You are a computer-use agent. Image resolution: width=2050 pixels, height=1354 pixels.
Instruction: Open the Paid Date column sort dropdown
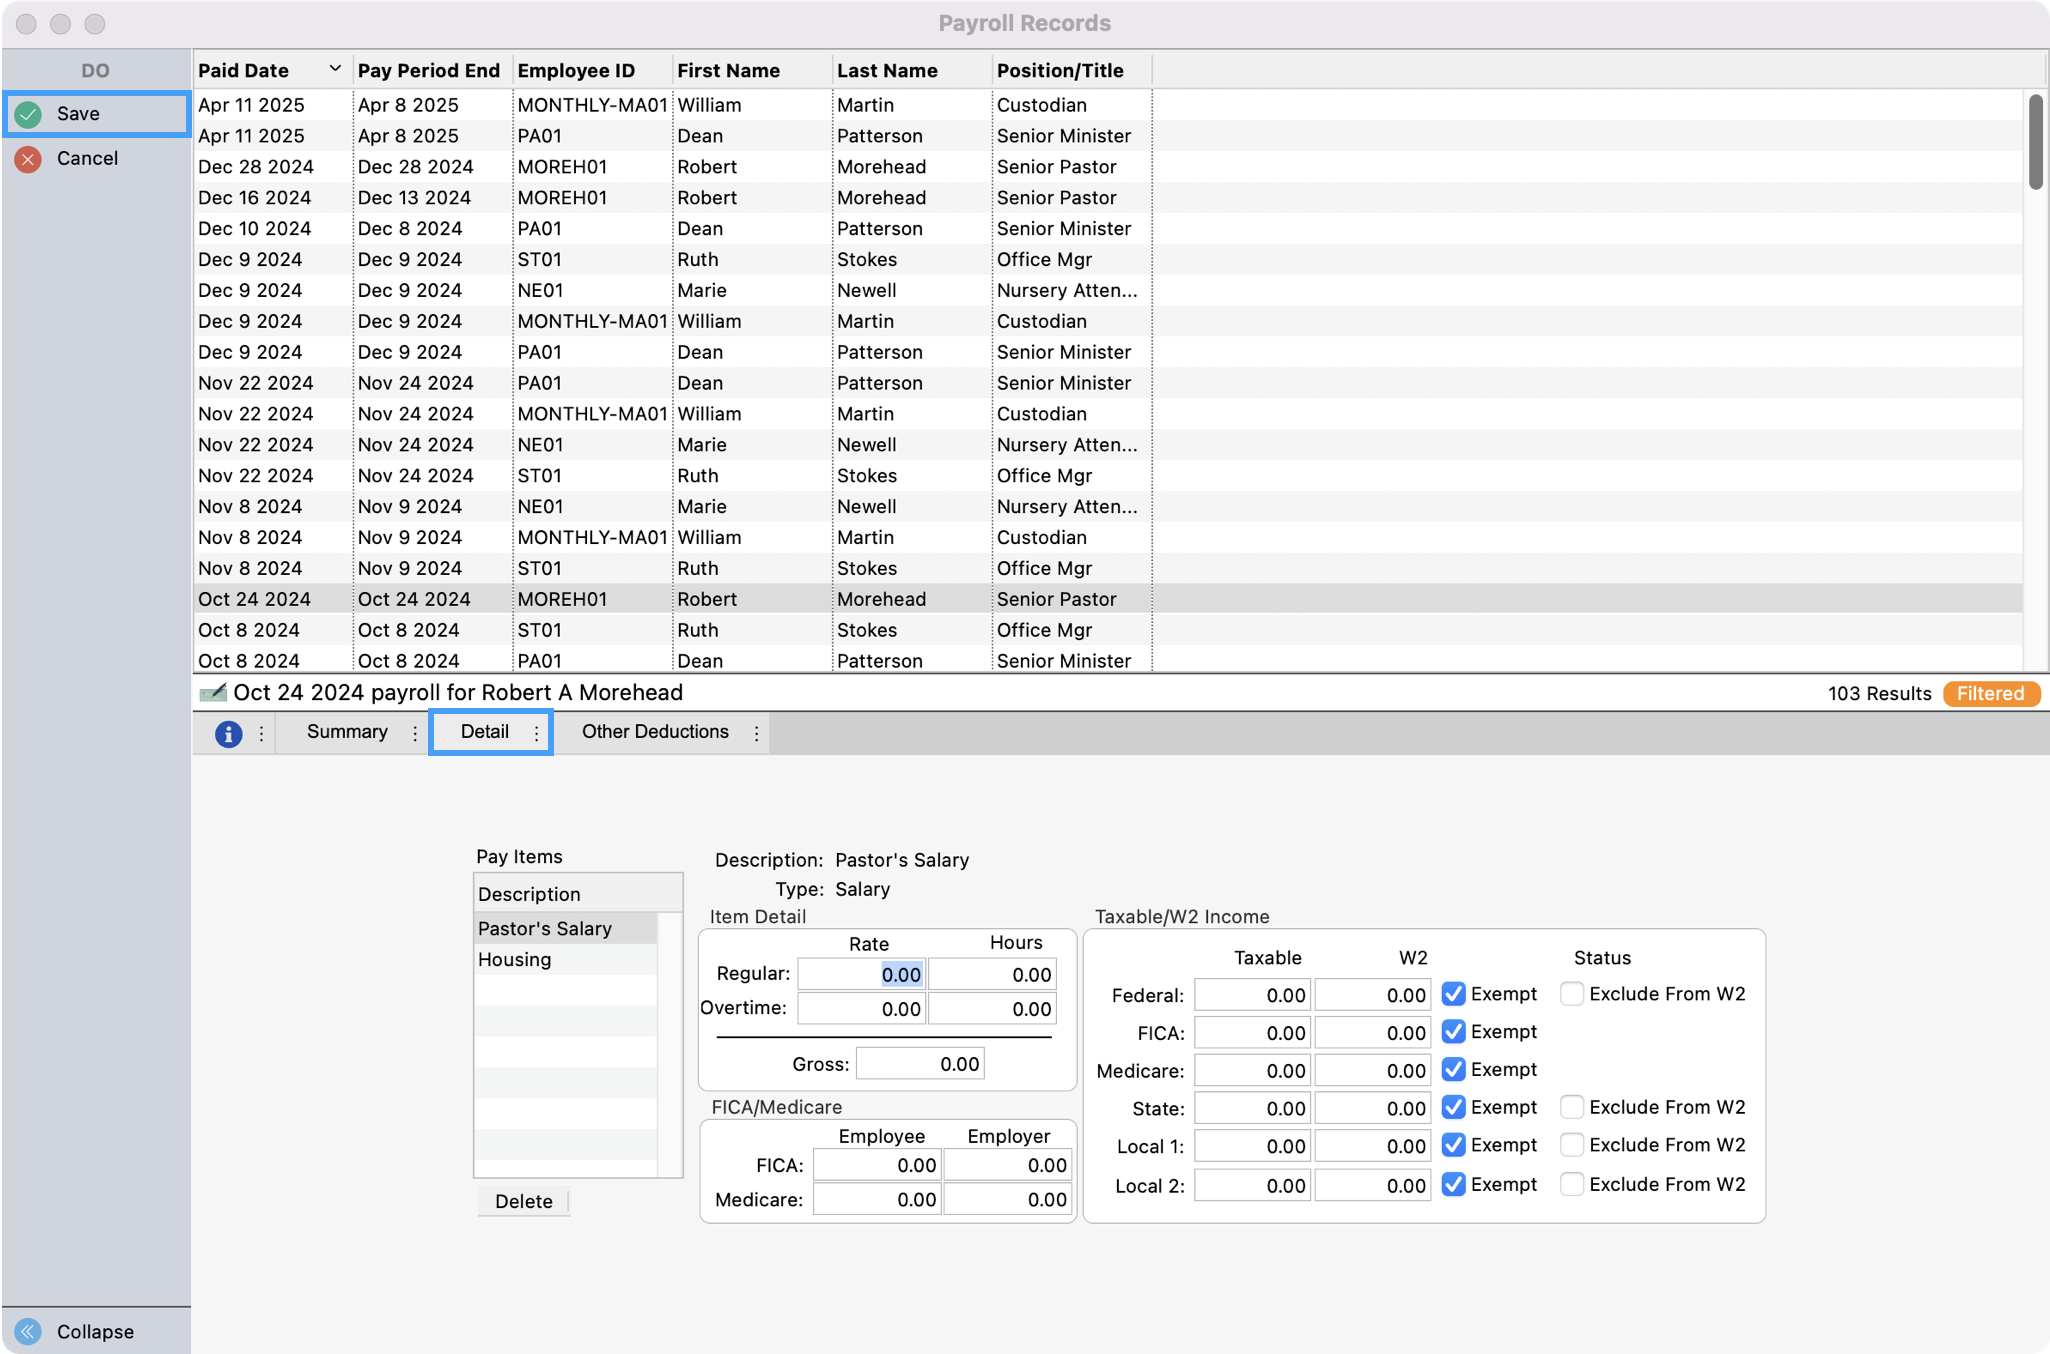tap(333, 69)
